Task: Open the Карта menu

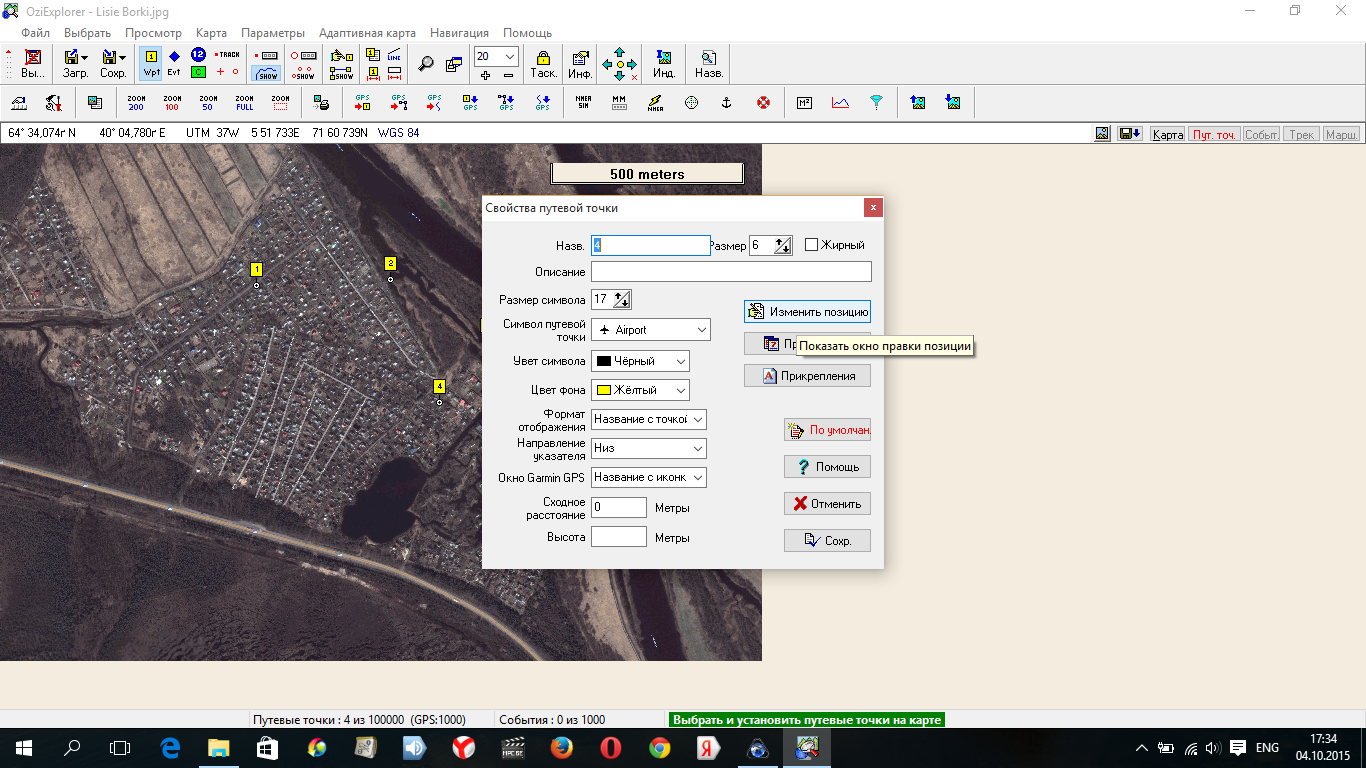Action: pos(211,33)
